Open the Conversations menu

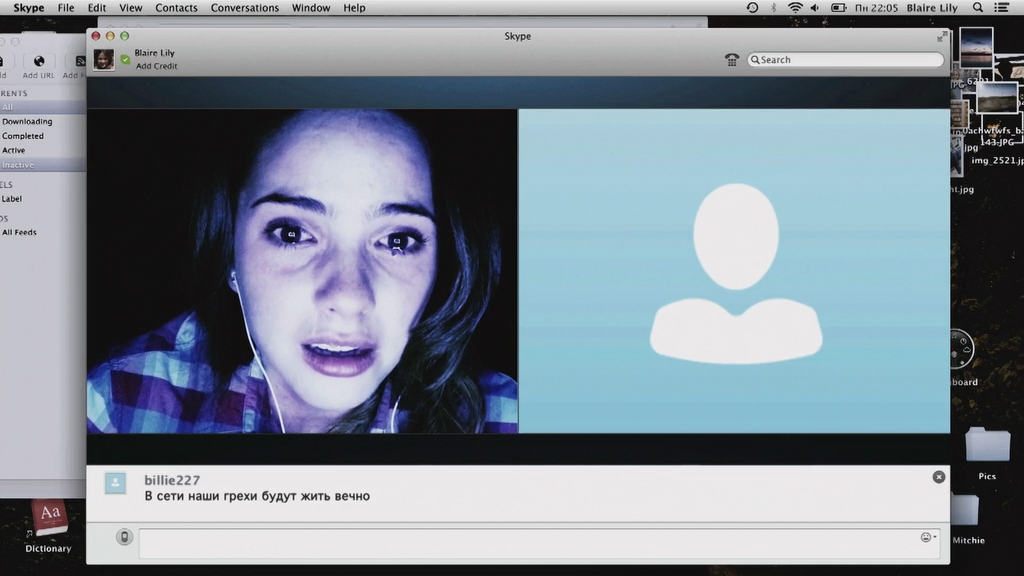tap(244, 8)
